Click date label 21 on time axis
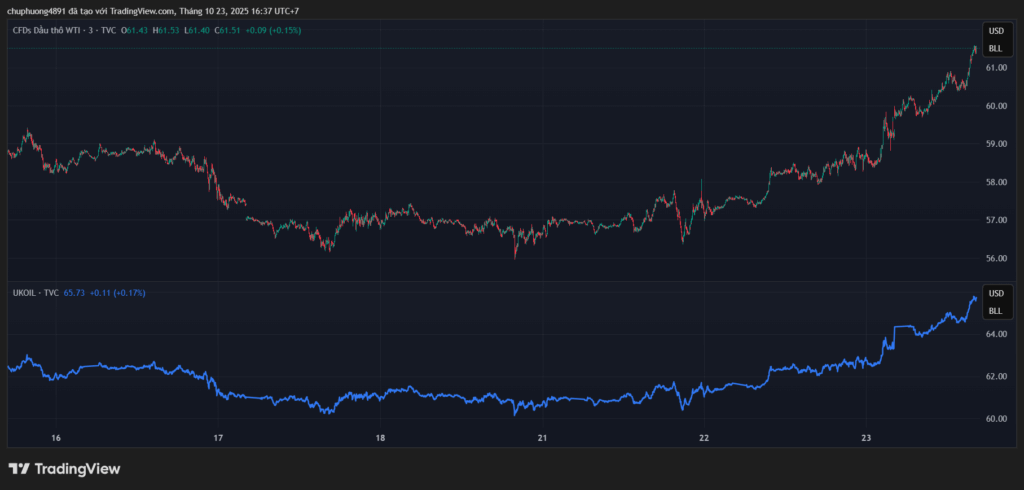This screenshot has width=1024, height=490. (x=542, y=438)
